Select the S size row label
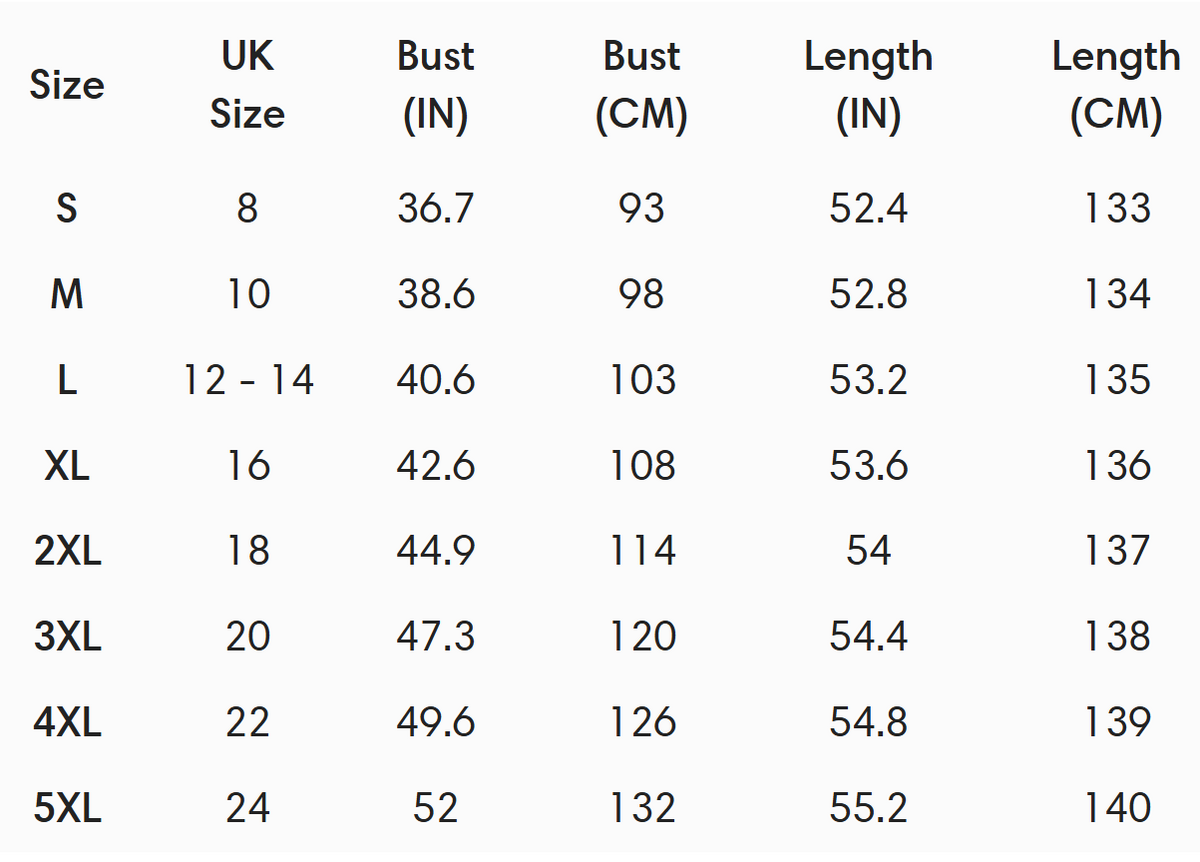 (66, 208)
